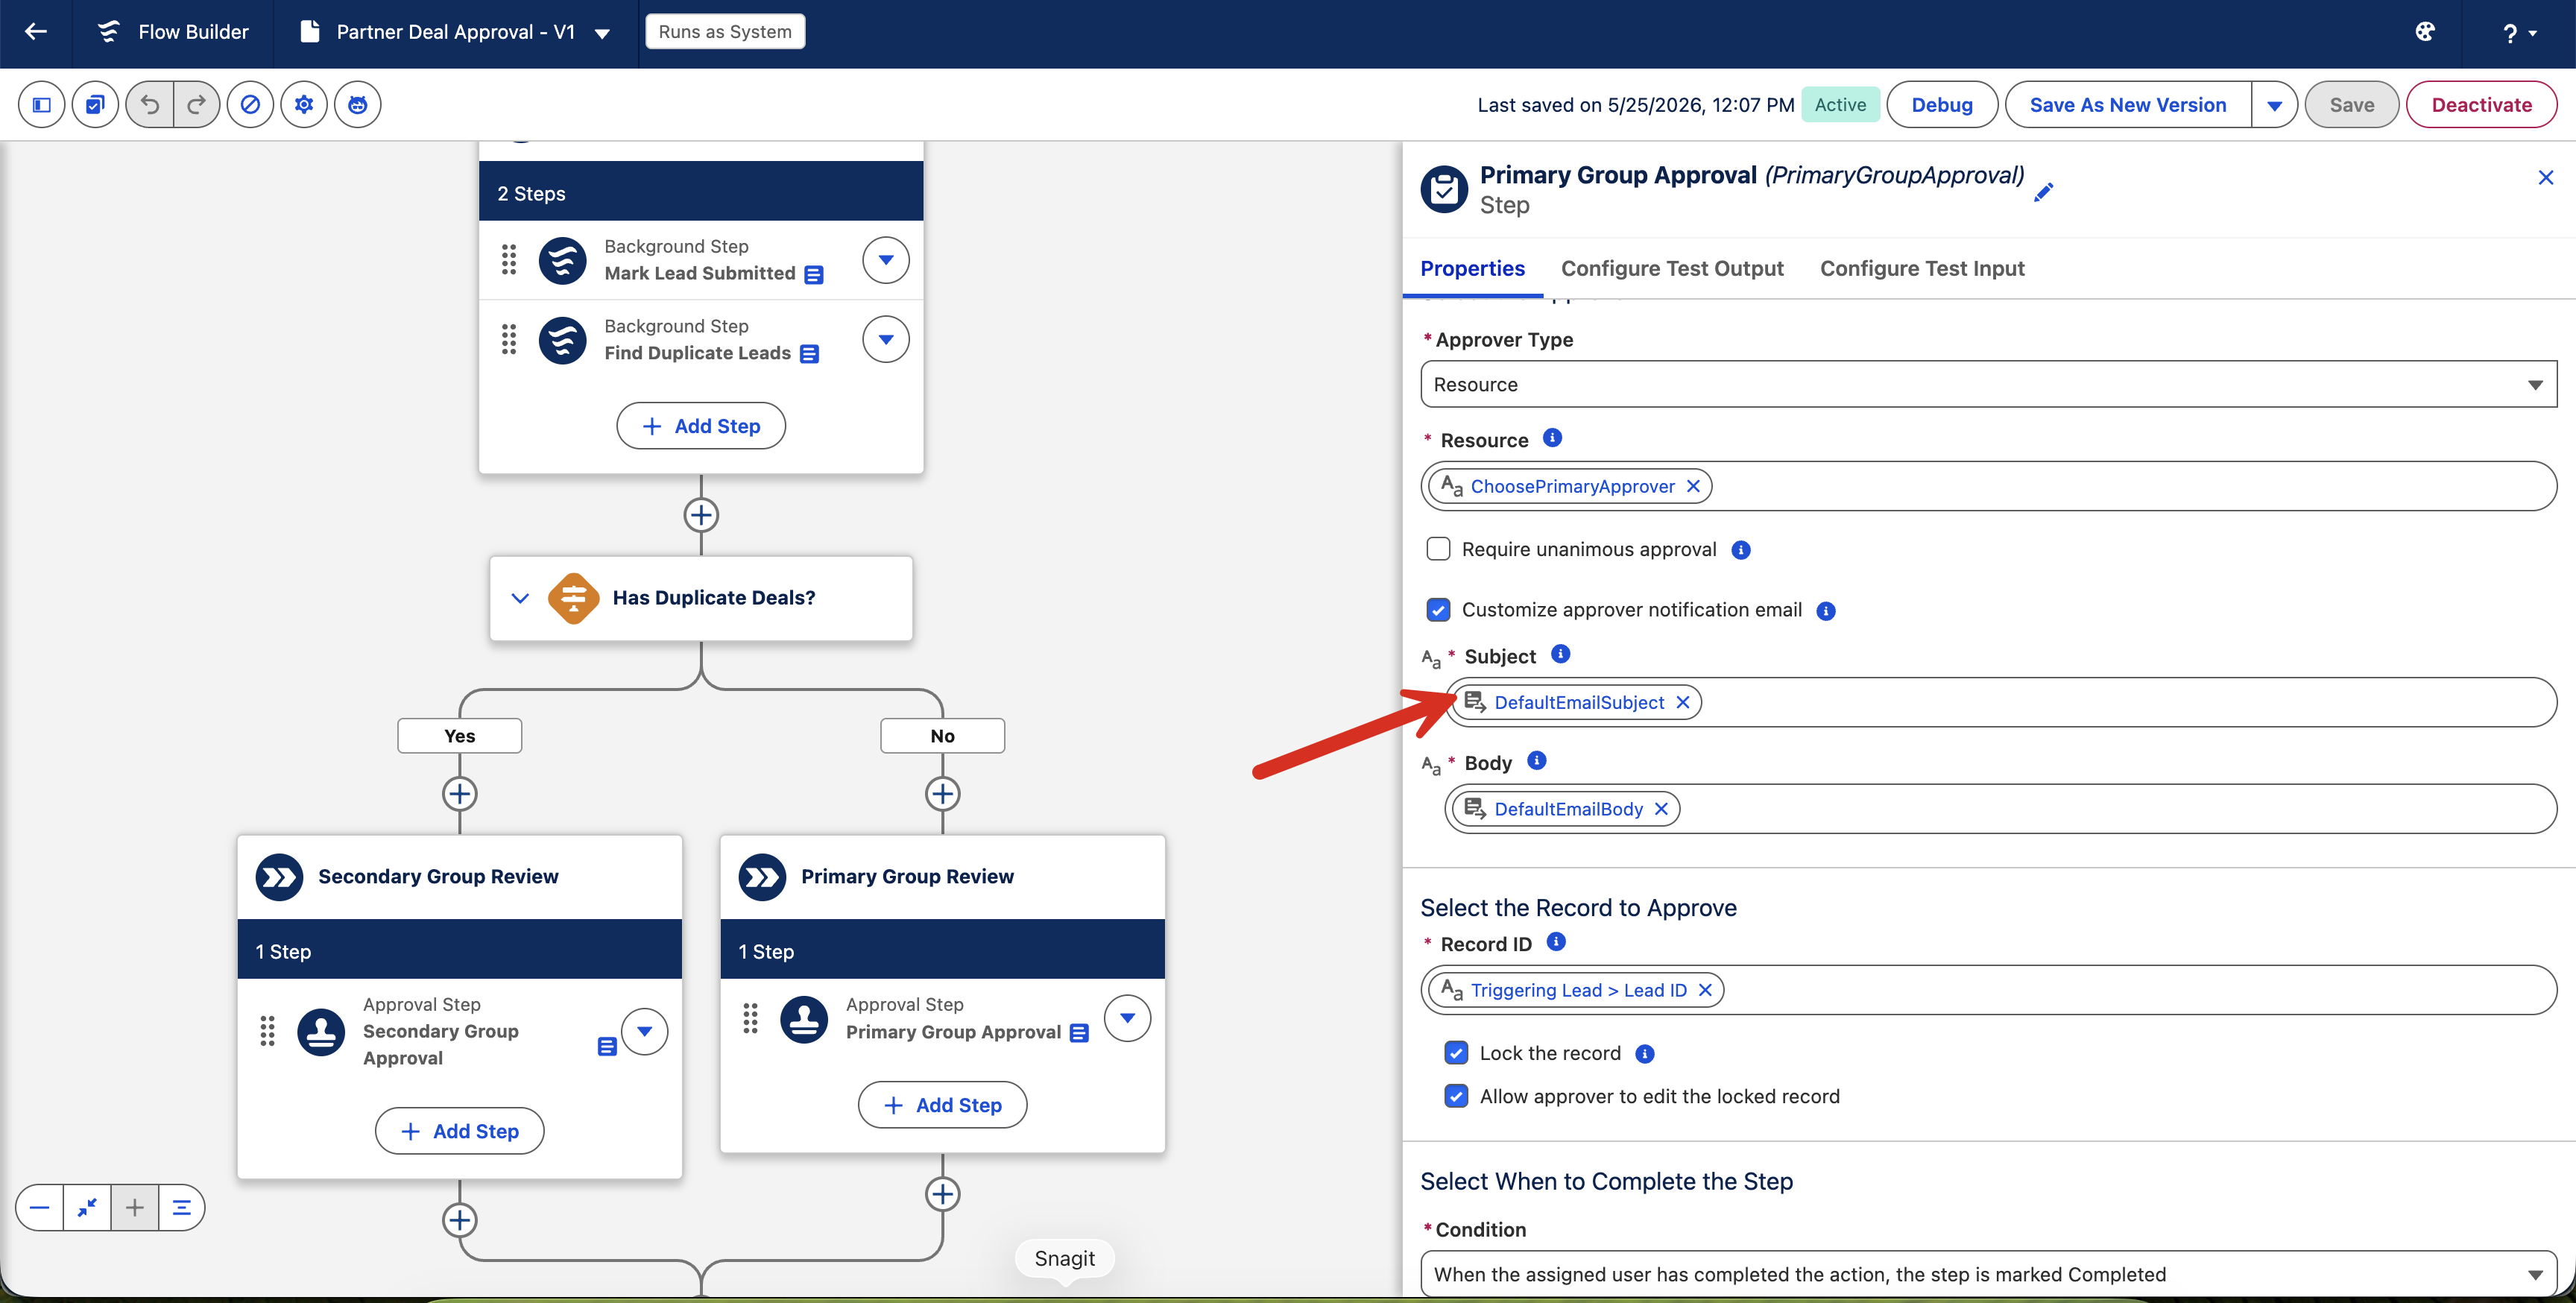Click info icon next to Resource label
The width and height of the screenshot is (2576, 1303).
1552,438
